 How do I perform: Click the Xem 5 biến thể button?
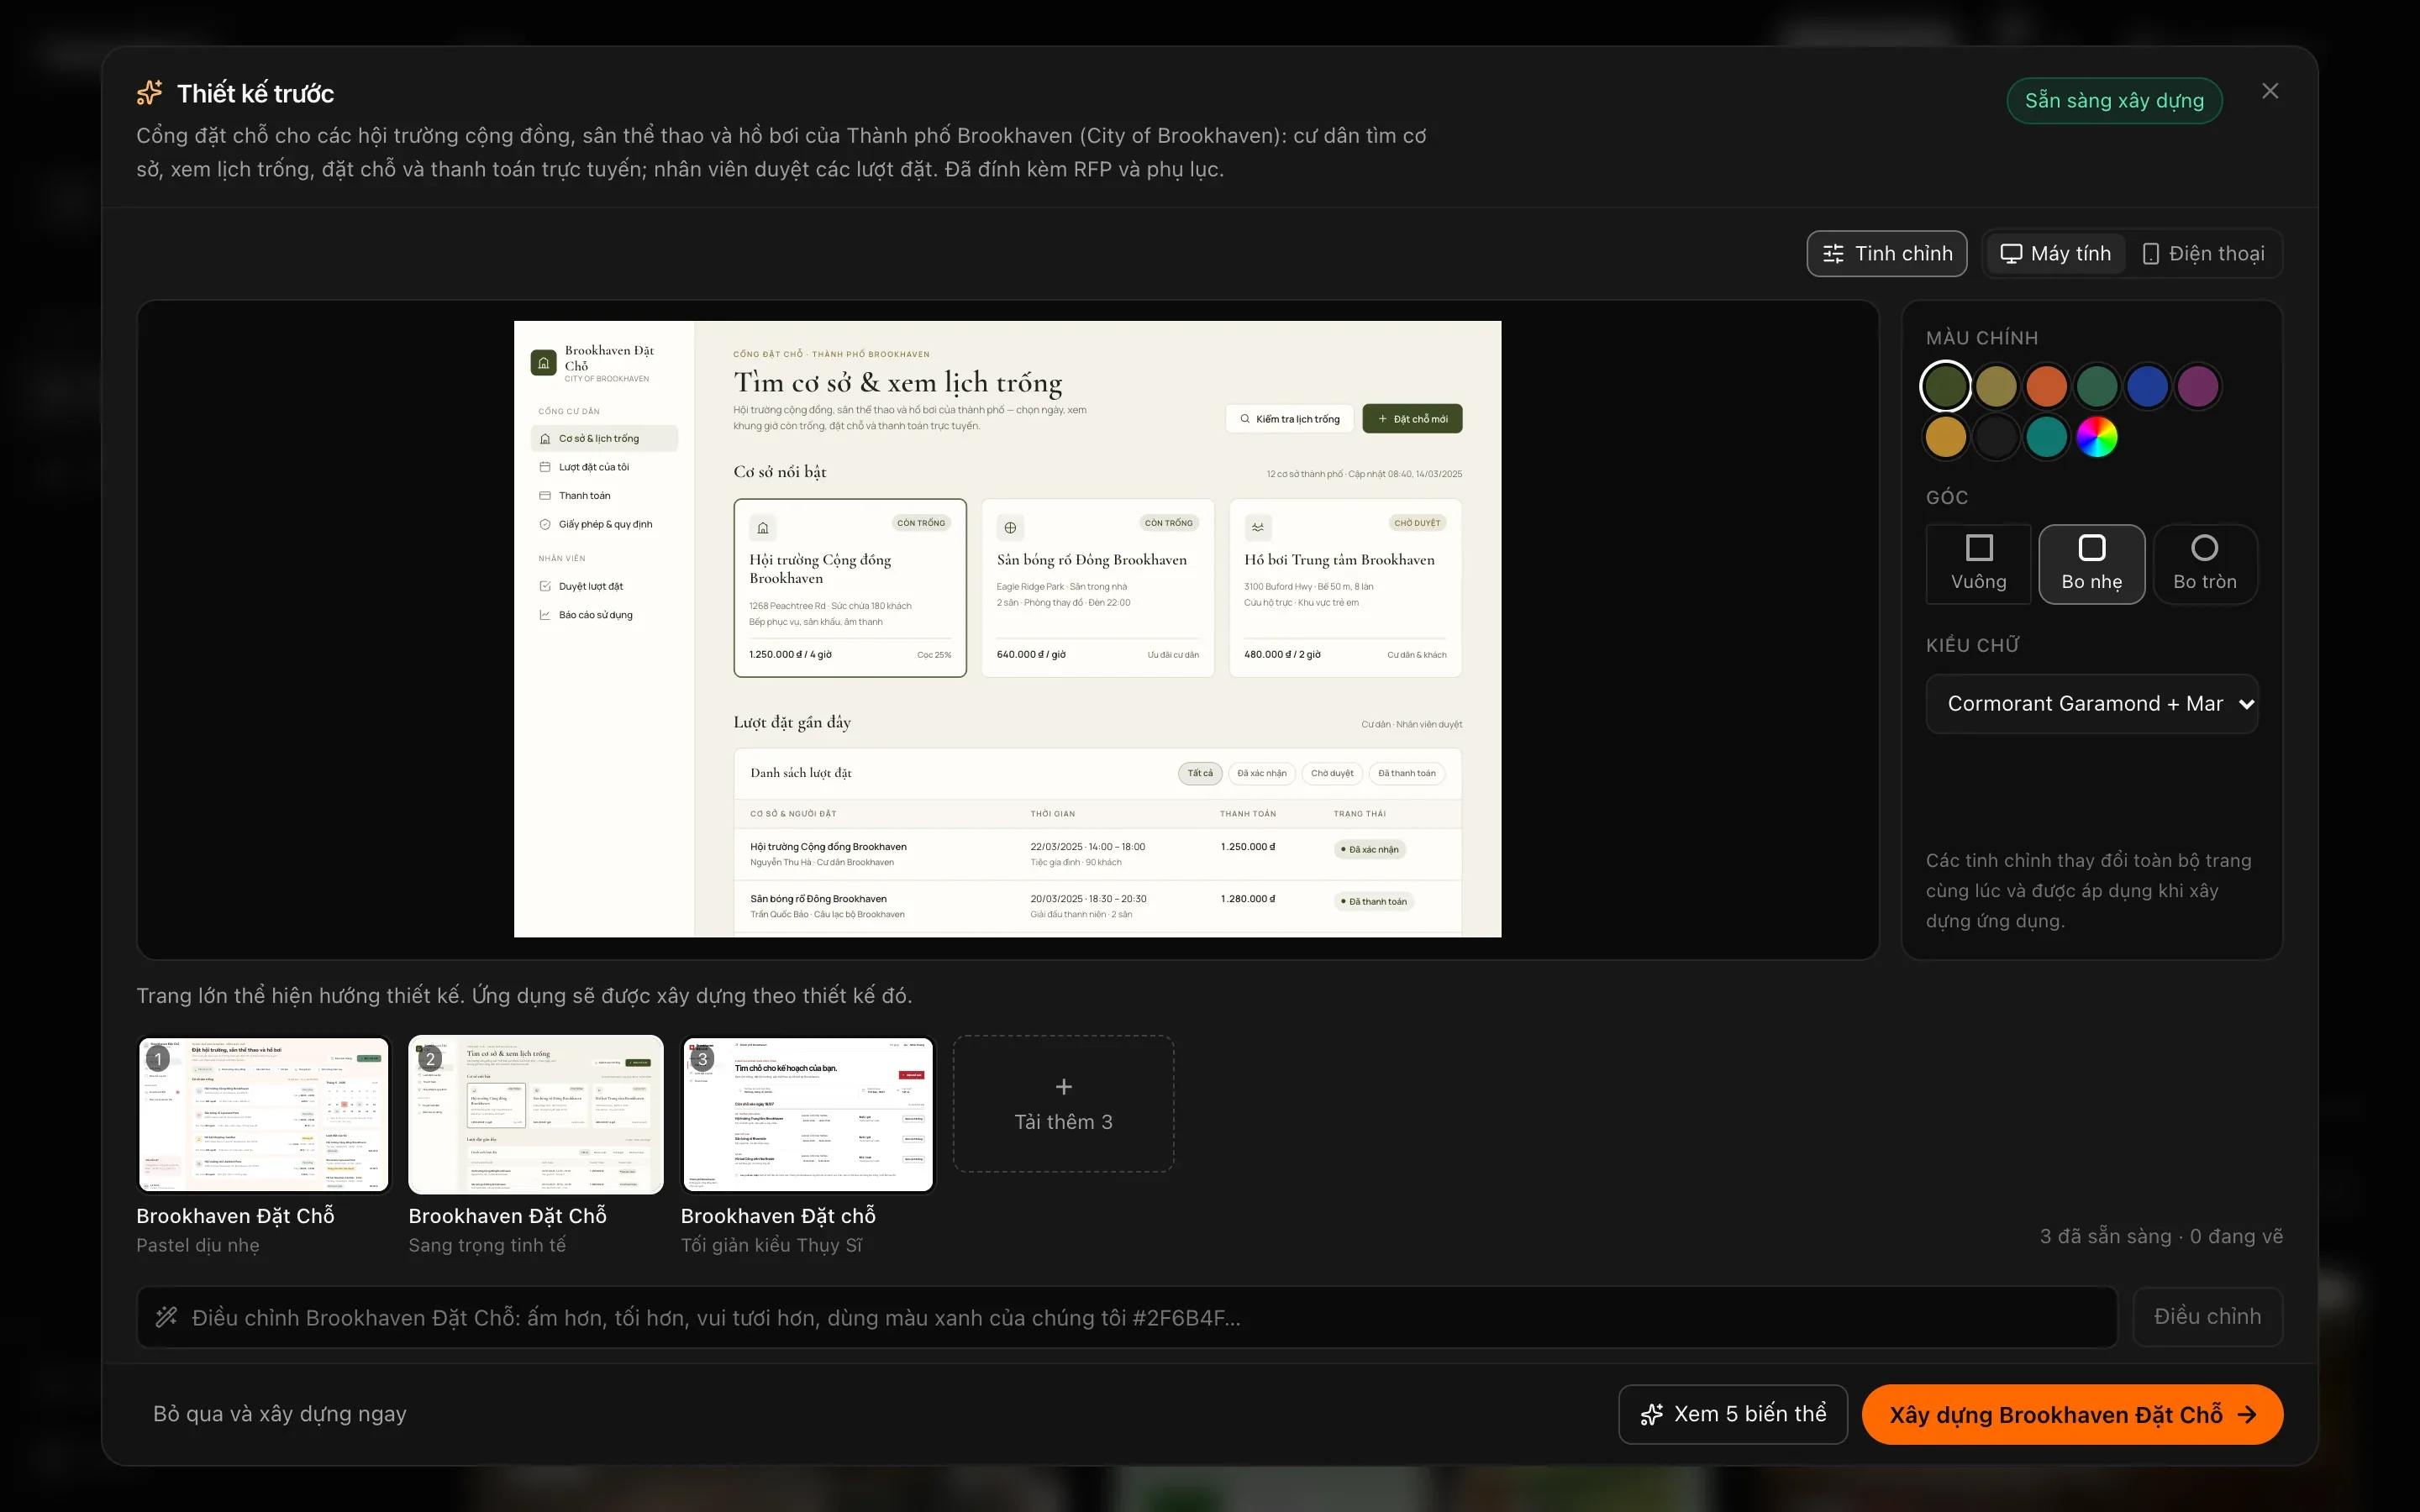(1732, 1414)
